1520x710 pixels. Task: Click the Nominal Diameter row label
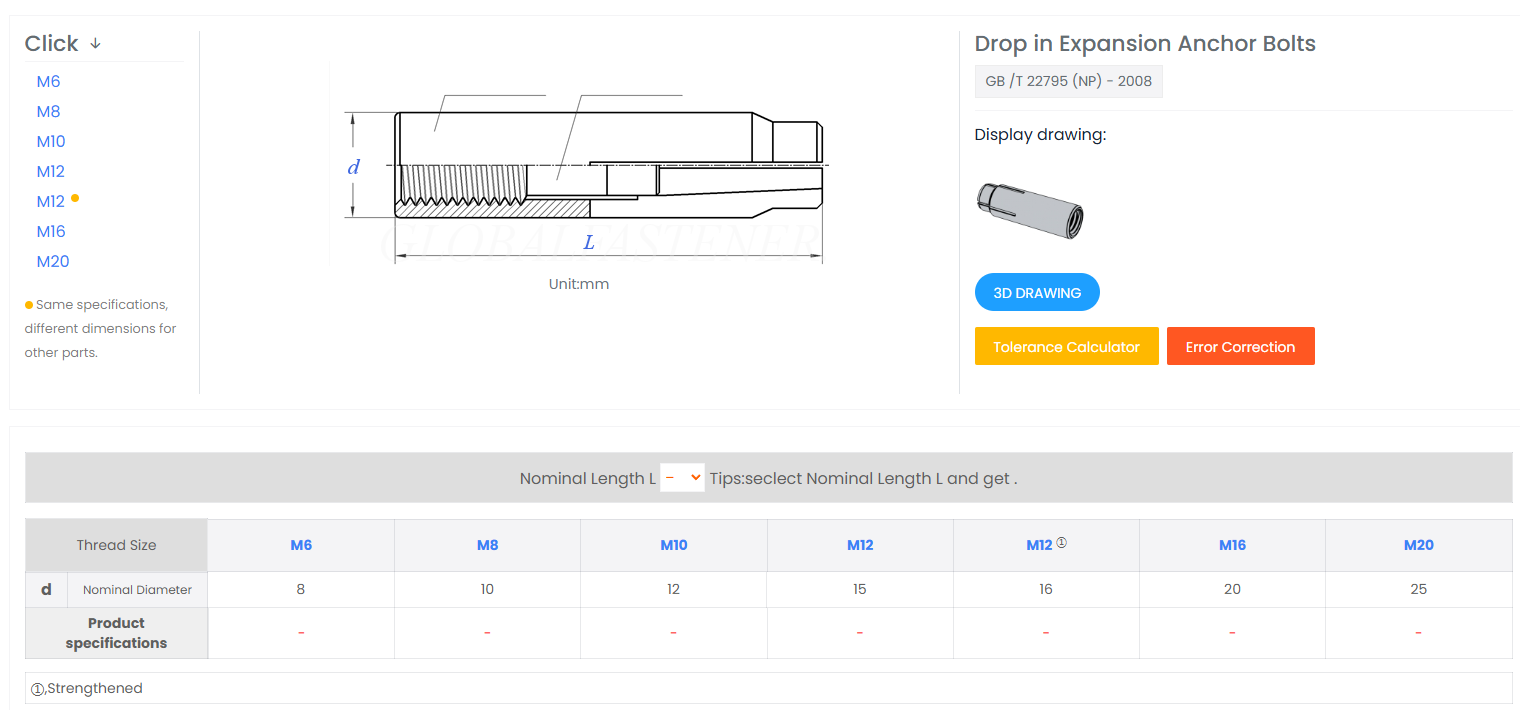pos(137,590)
